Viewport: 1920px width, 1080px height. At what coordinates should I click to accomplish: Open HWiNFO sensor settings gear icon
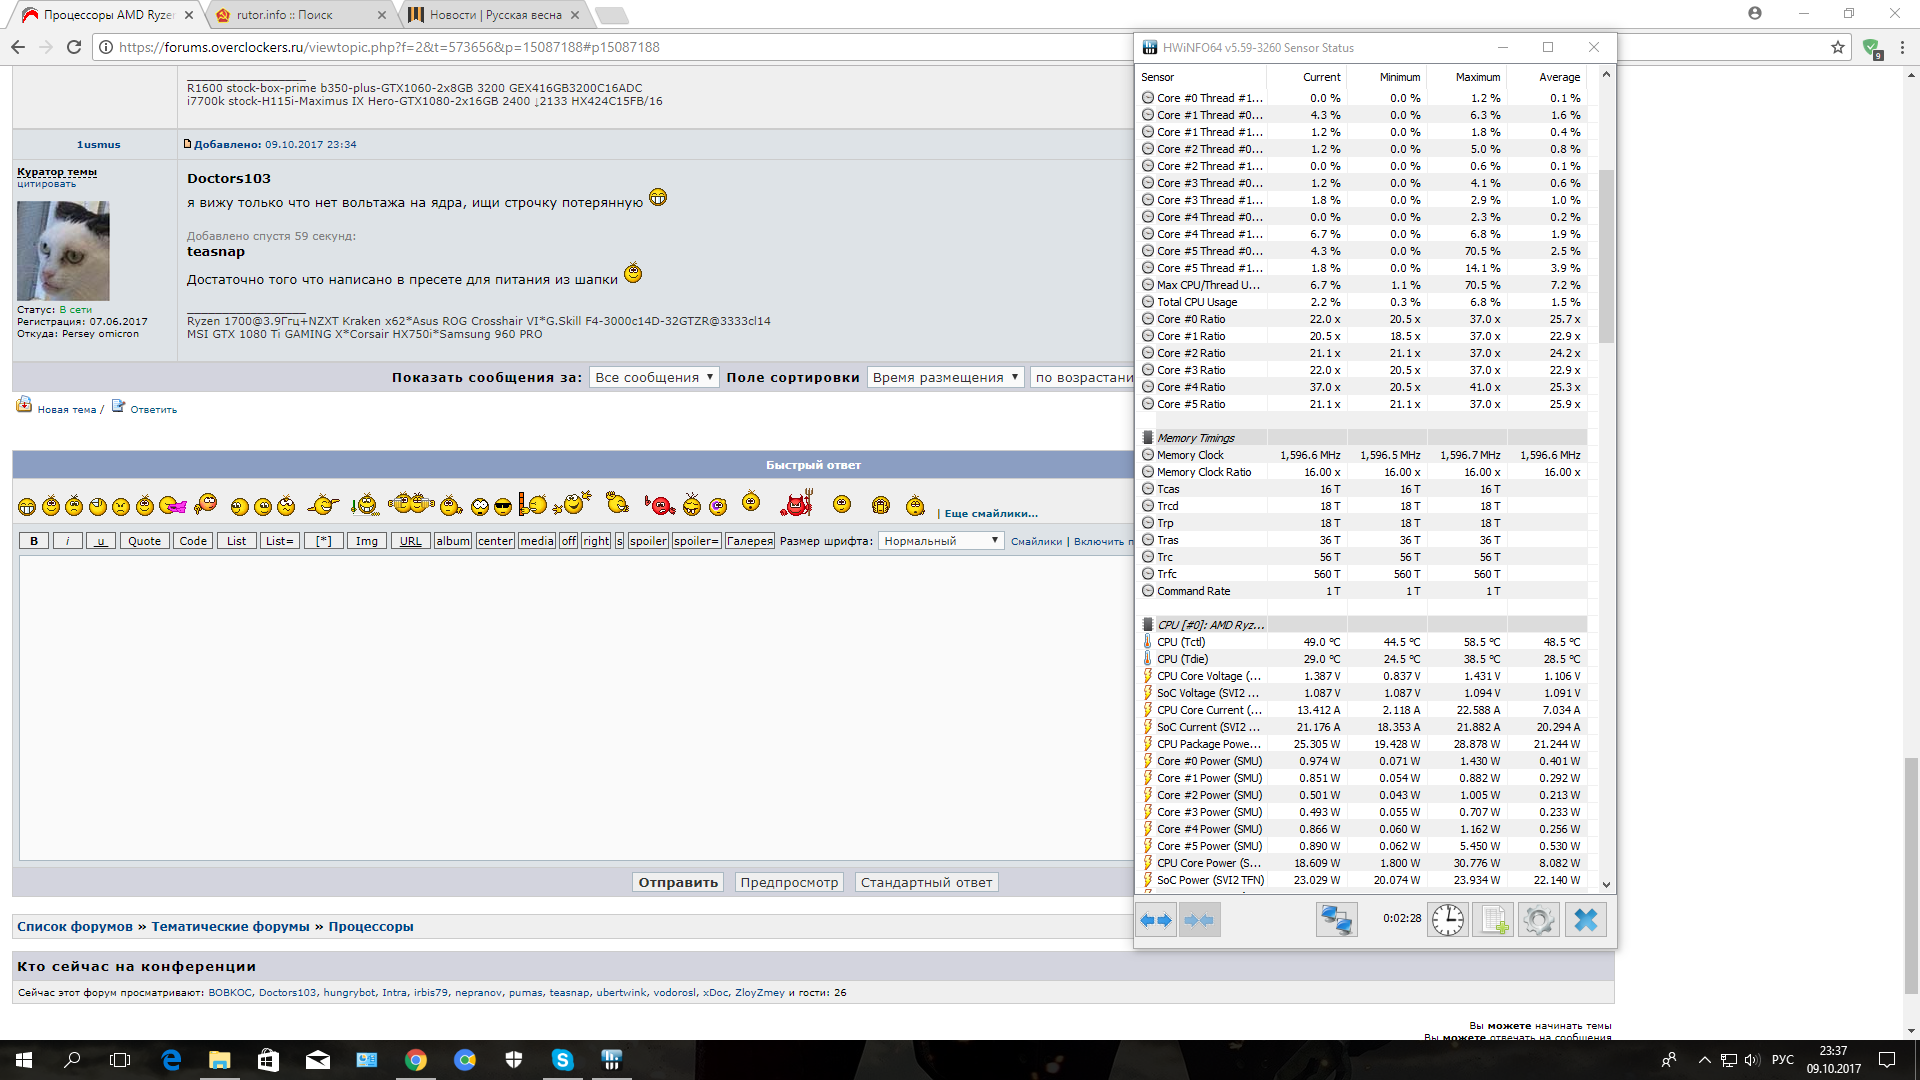pos(1539,920)
